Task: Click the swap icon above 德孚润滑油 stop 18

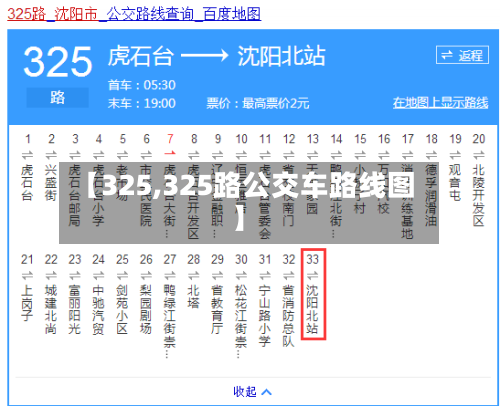Action: coord(431,155)
